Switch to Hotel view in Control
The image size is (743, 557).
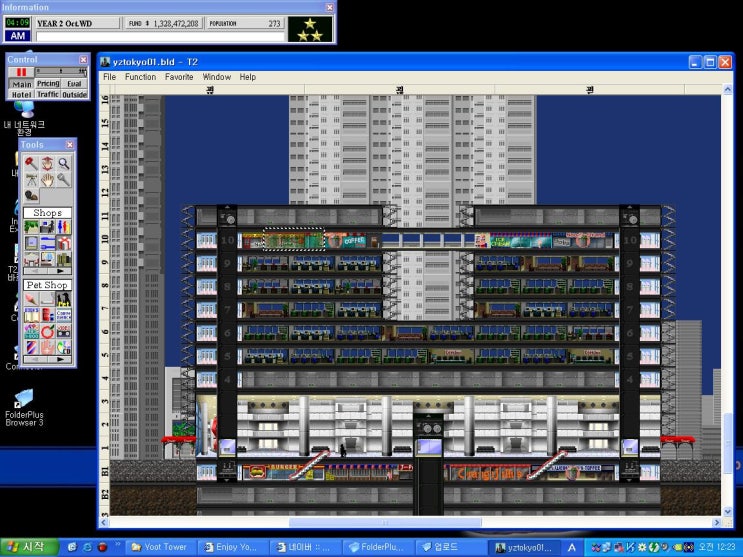[21, 94]
